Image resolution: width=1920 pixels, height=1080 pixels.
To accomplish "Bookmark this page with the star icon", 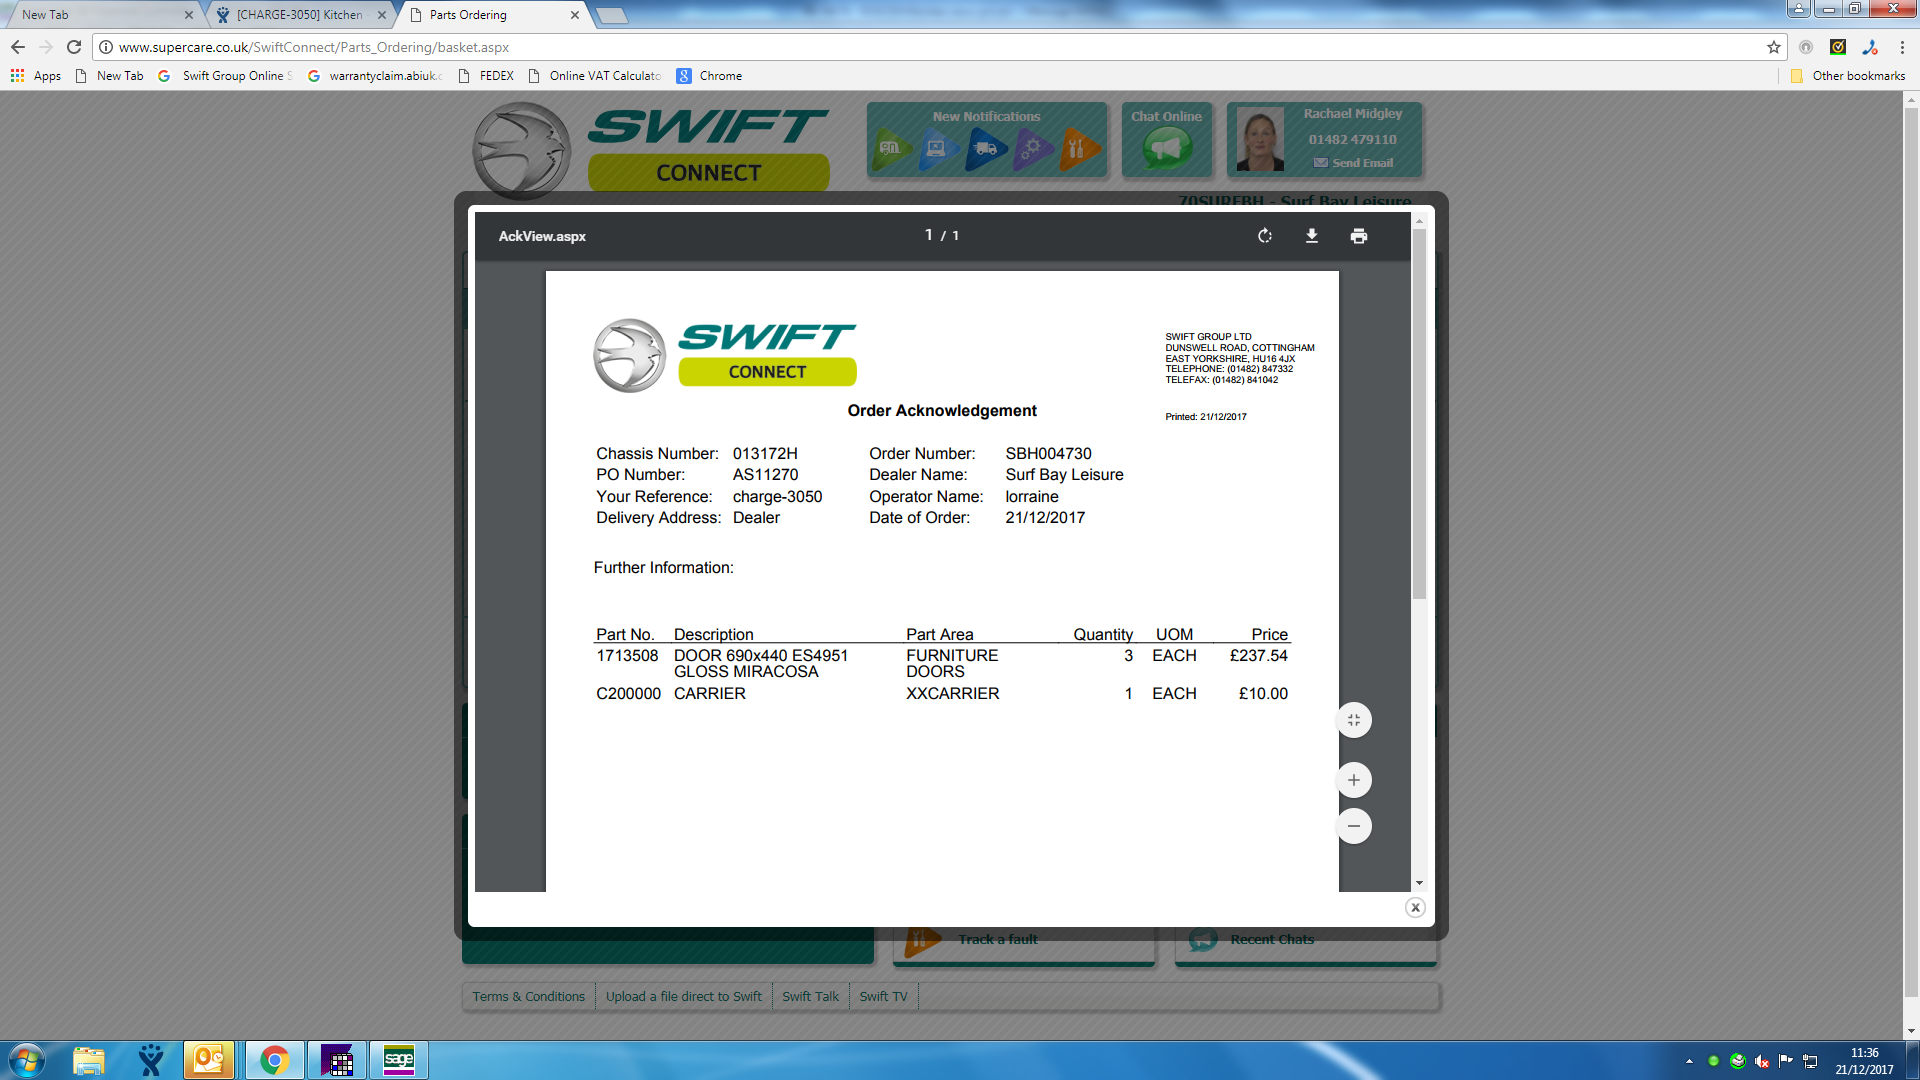I will coord(1773,47).
